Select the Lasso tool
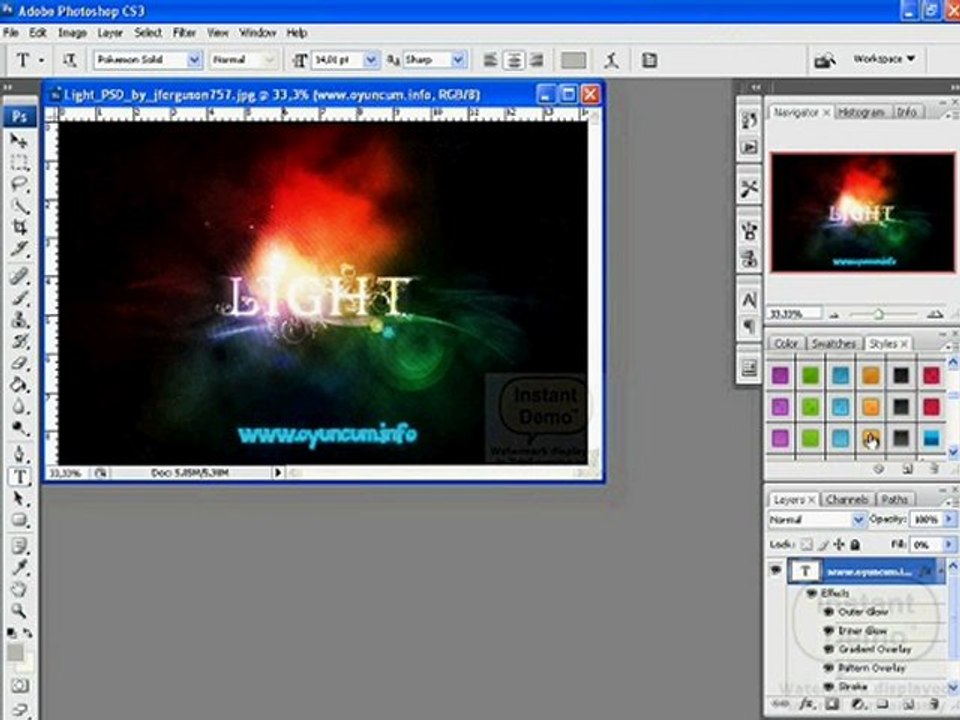The width and height of the screenshot is (960, 720). click(x=20, y=184)
